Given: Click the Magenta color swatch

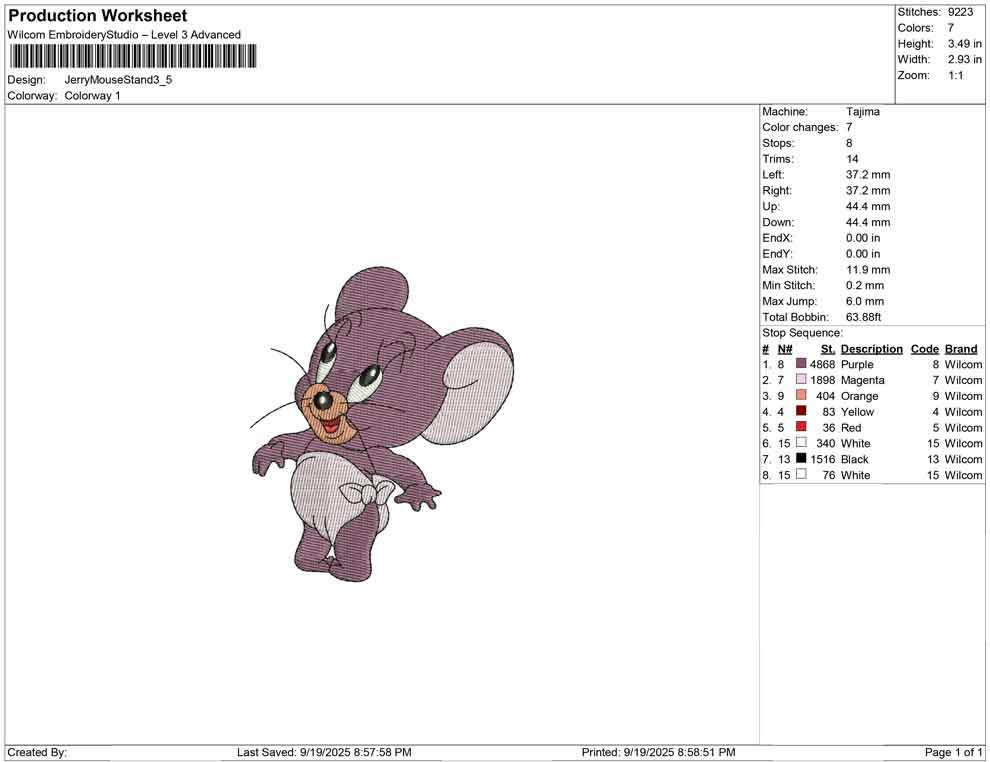Looking at the screenshot, I should click(x=801, y=379).
